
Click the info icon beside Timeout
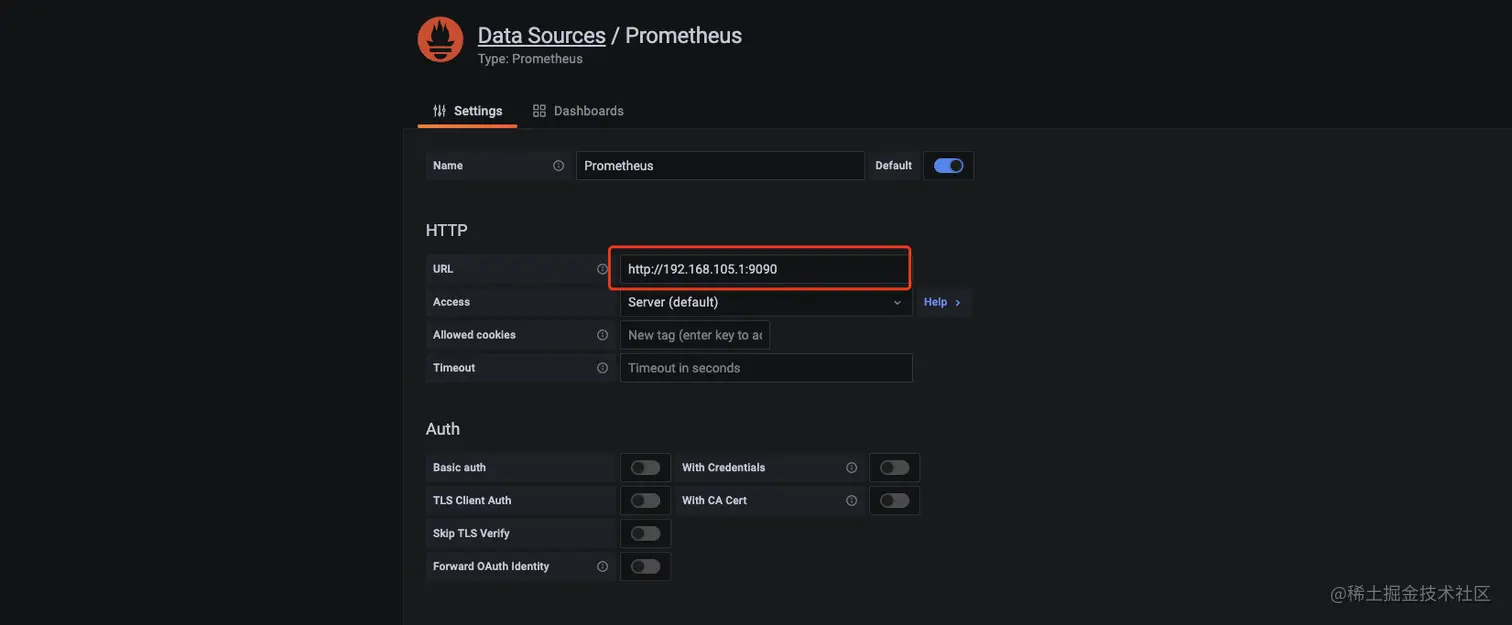click(602, 368)
